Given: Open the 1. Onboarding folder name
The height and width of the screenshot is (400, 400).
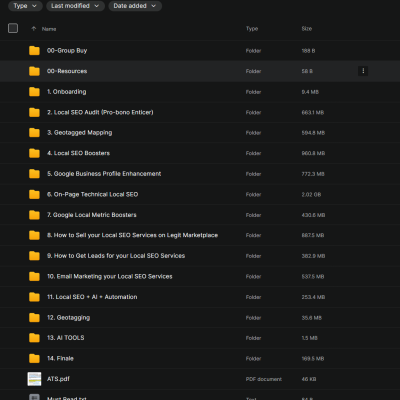Looking at the screenshot, I should [x=67, y=92].
